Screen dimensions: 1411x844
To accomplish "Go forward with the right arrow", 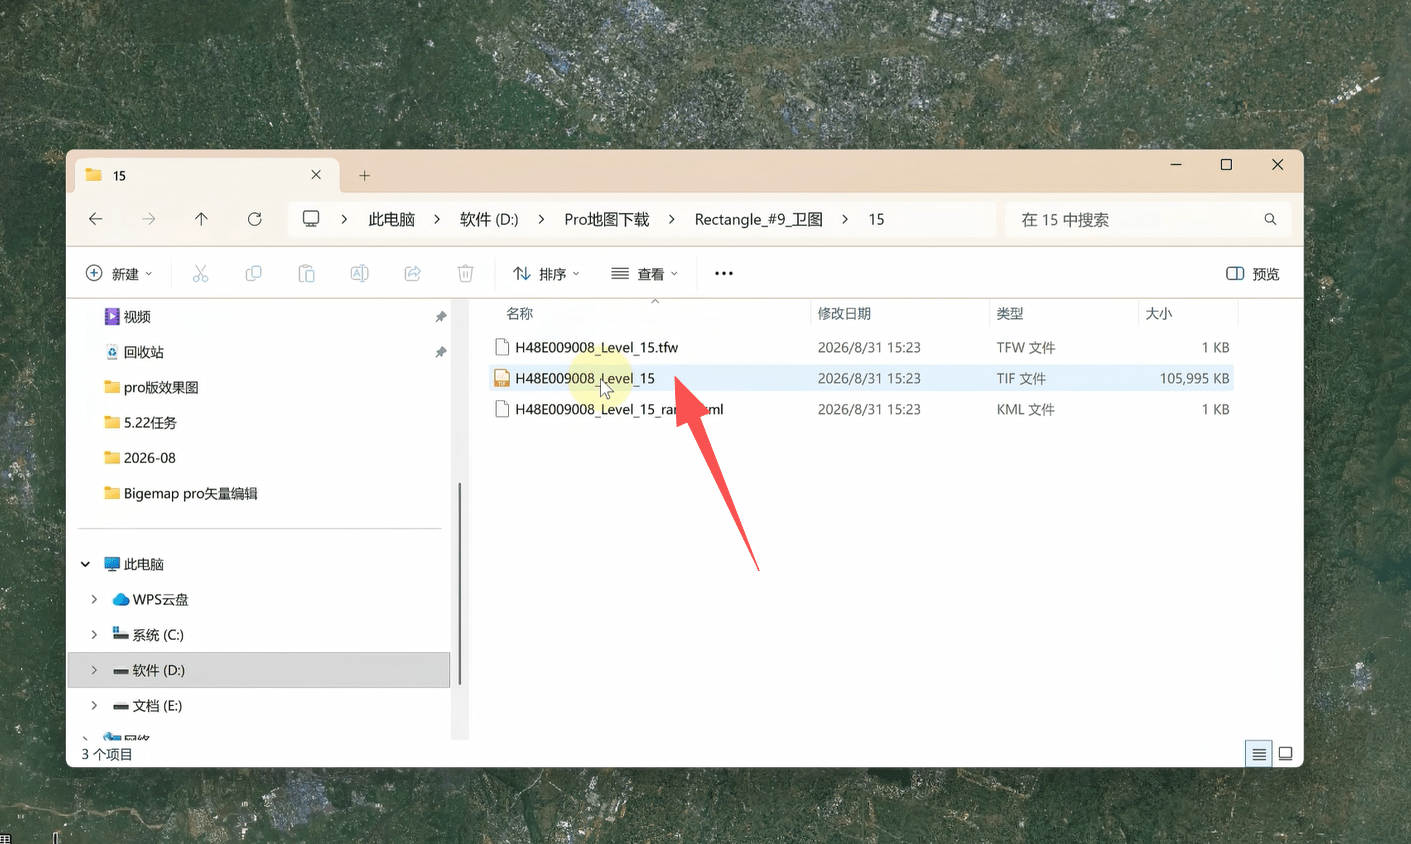I will click(x=149, y=219).
